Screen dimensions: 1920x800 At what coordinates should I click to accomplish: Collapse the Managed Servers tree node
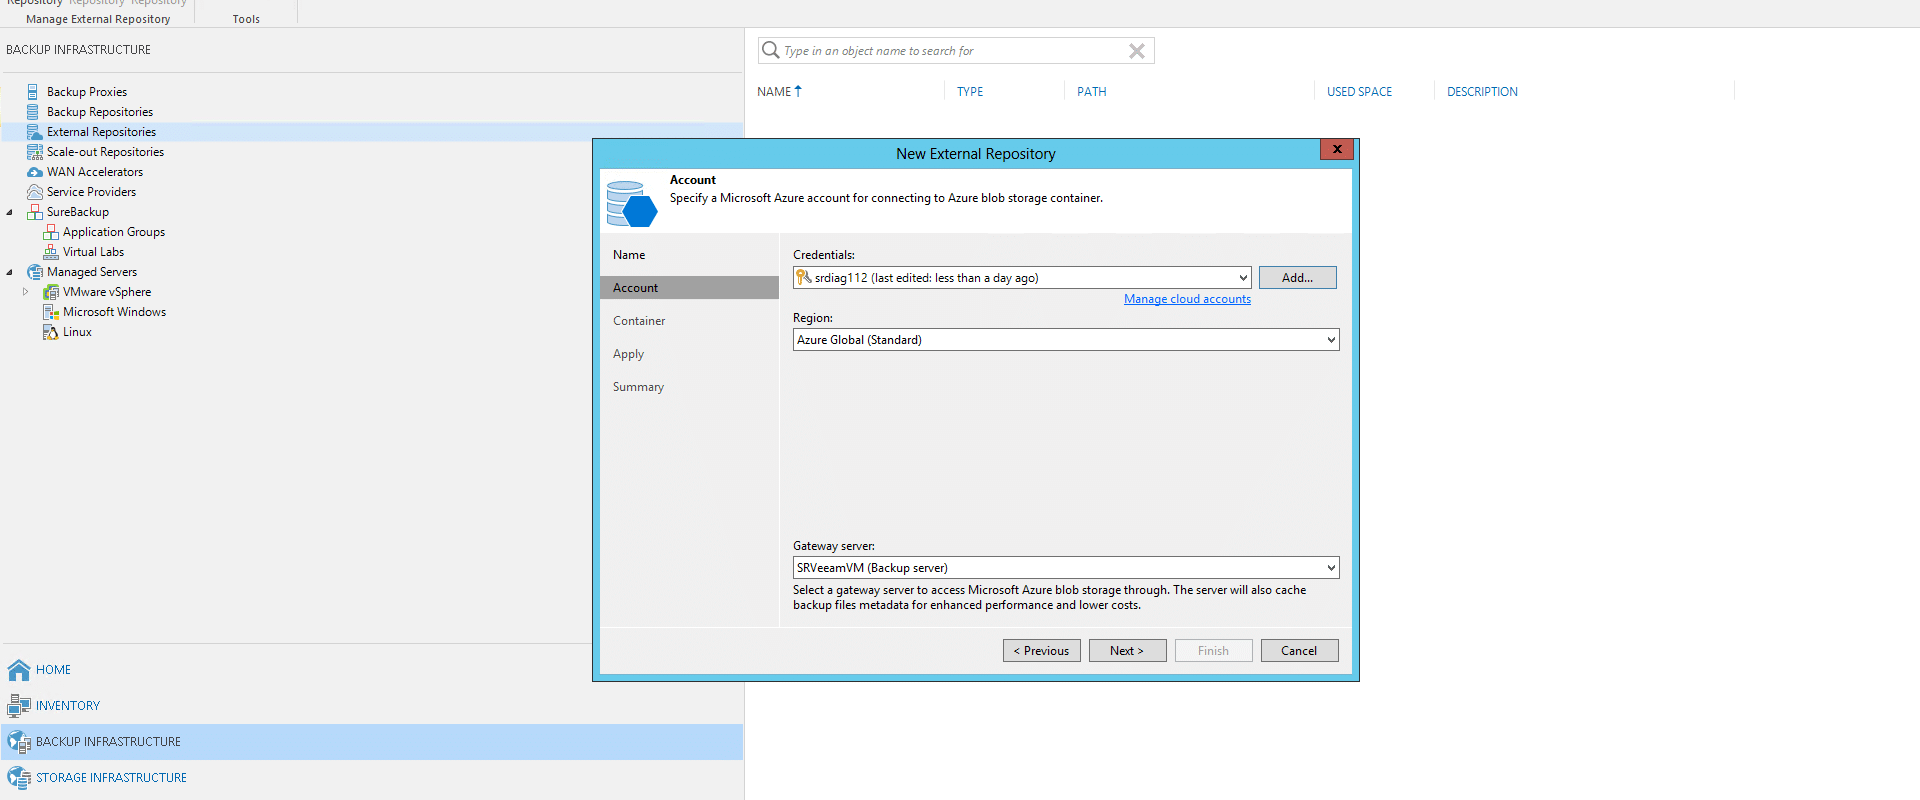click(10, 272)
